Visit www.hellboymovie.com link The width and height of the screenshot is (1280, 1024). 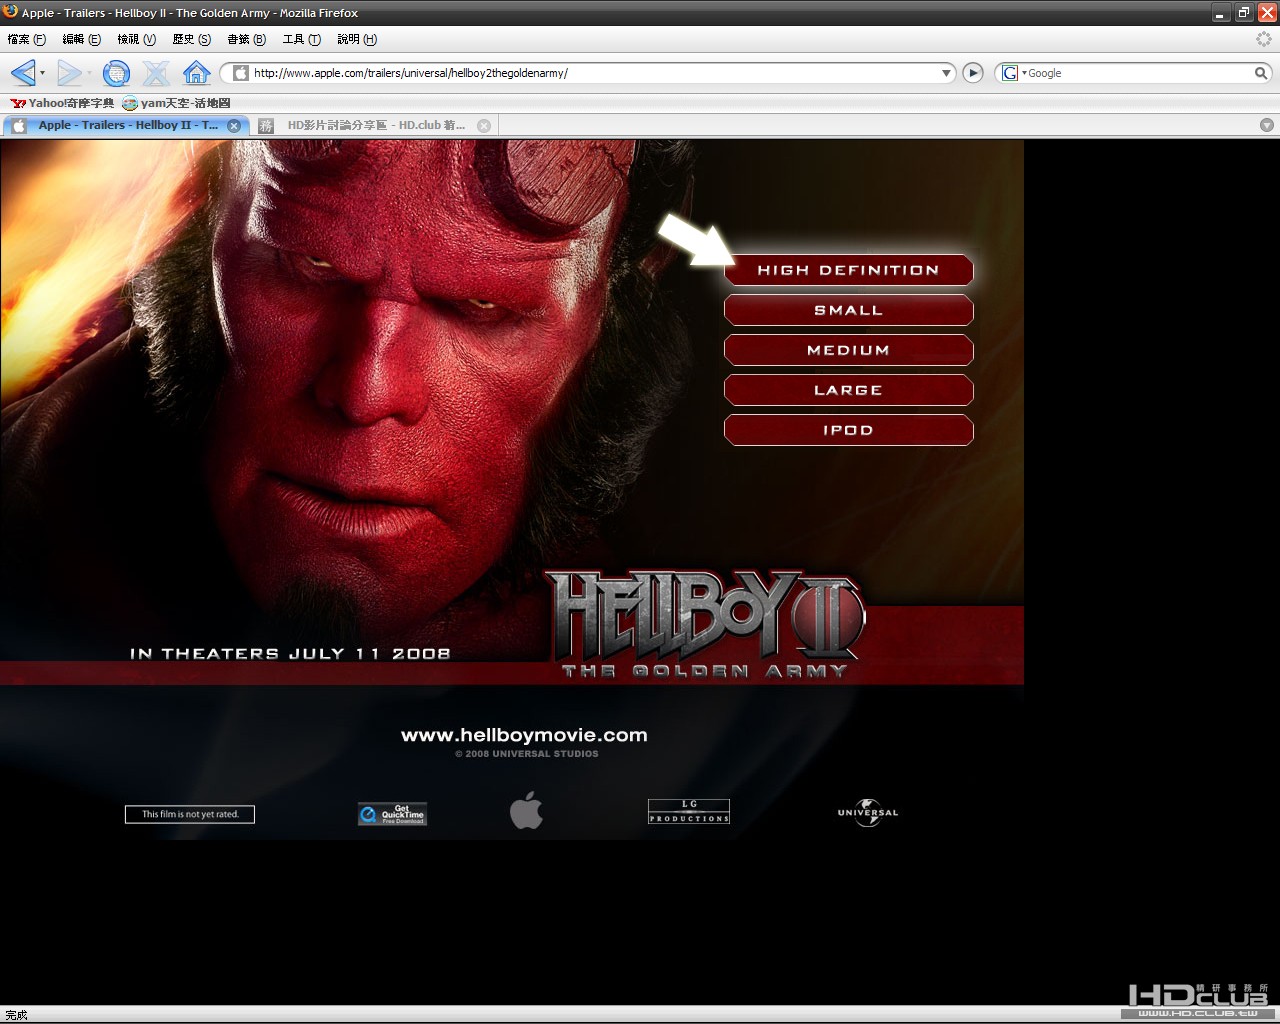[x=524, y=735]
